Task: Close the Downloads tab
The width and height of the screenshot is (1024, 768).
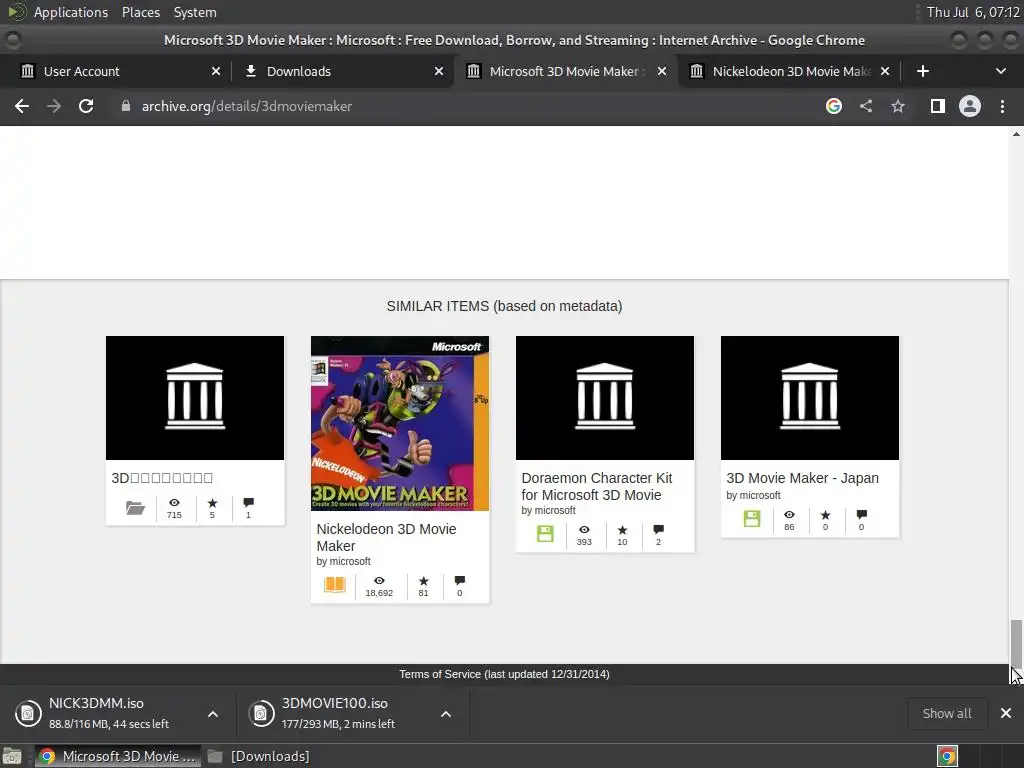Action: [x=440, y=71]
